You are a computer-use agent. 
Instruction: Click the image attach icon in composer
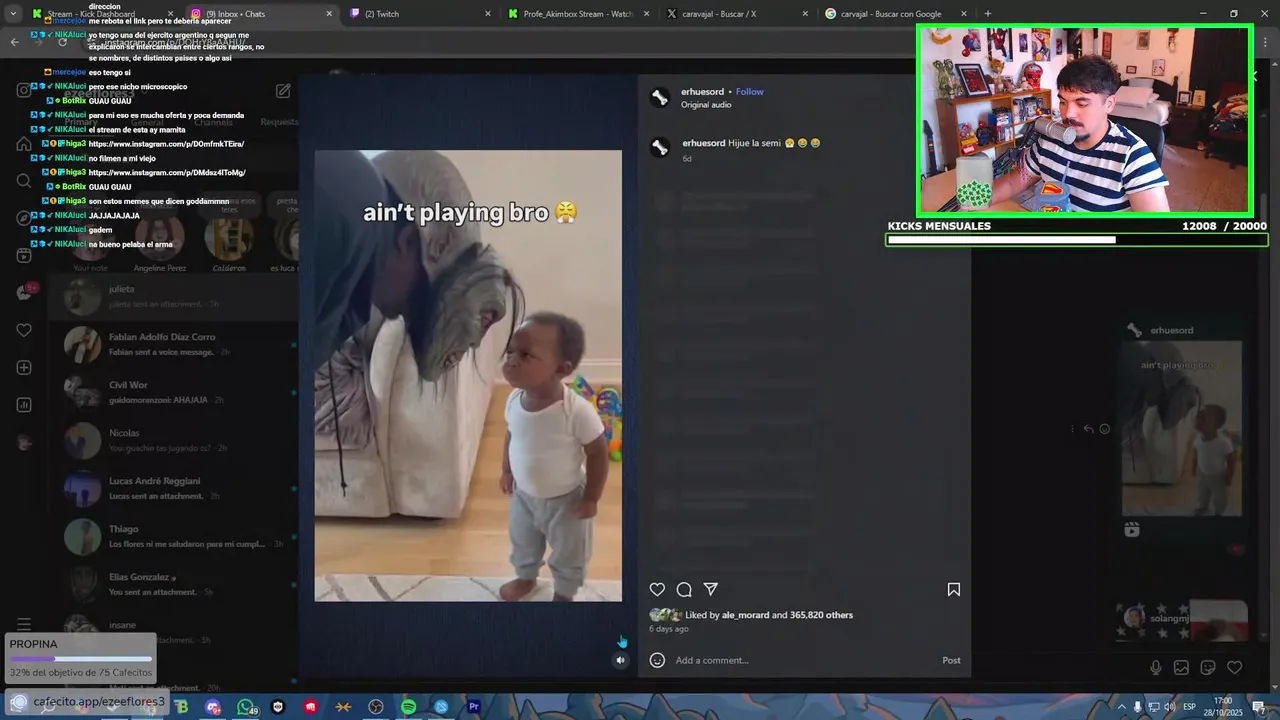[x=1181, y=667]
